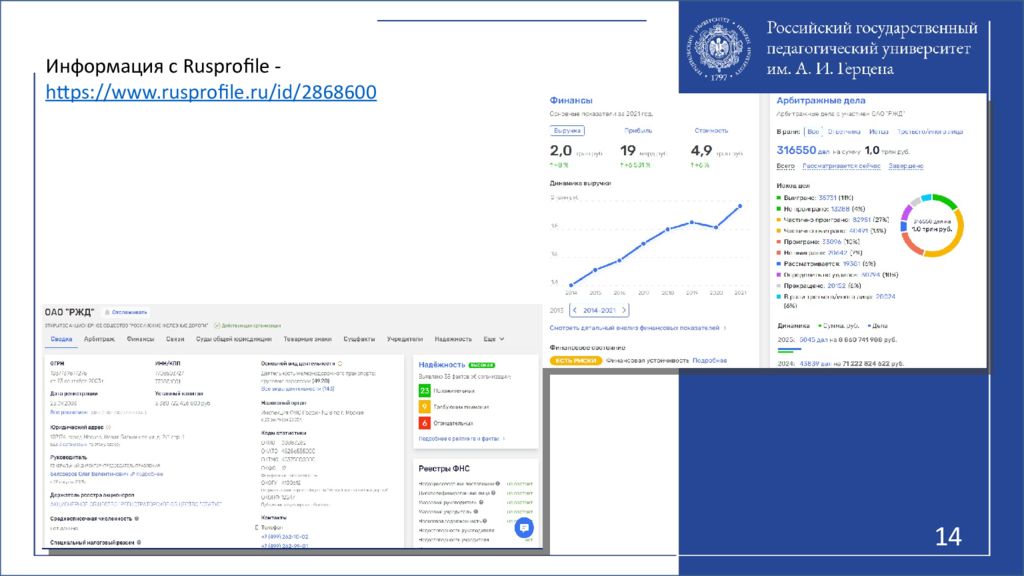Click the info icon in first Реестры ФНС row
The width and height of the screenshot is (1024, 576).
click(498, 484)
